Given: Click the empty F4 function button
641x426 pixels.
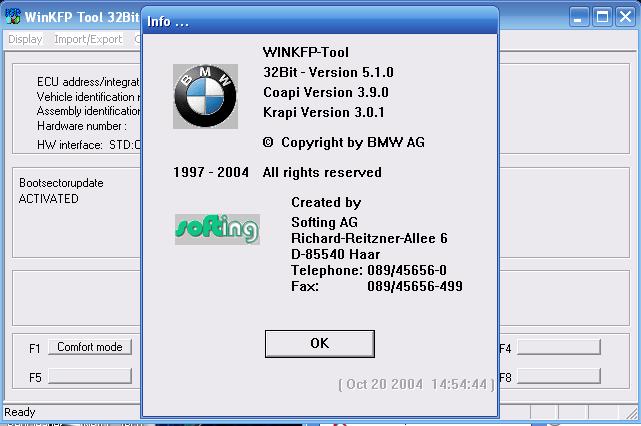Looking at the screenshot, I should point(558,347).
